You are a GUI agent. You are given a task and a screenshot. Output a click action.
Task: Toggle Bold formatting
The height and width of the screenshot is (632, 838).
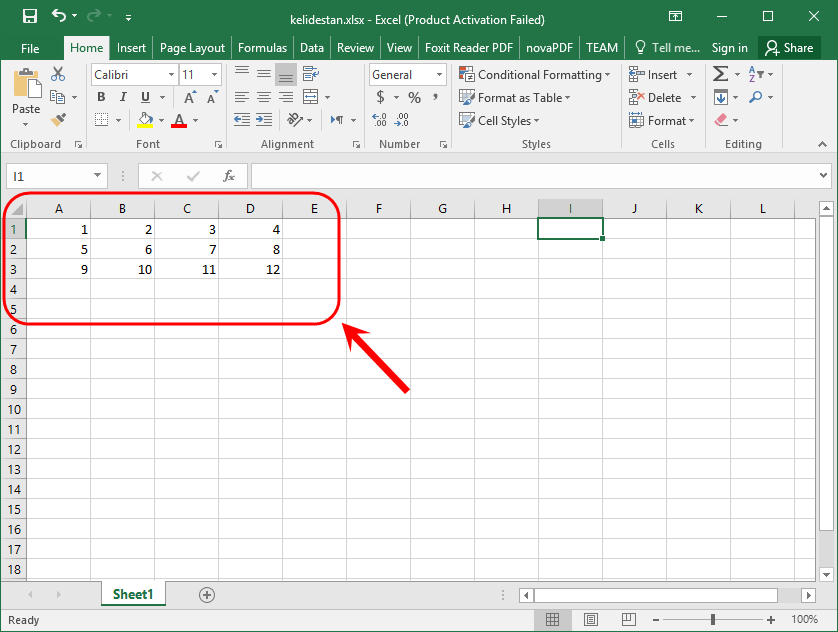pos(101,97)
